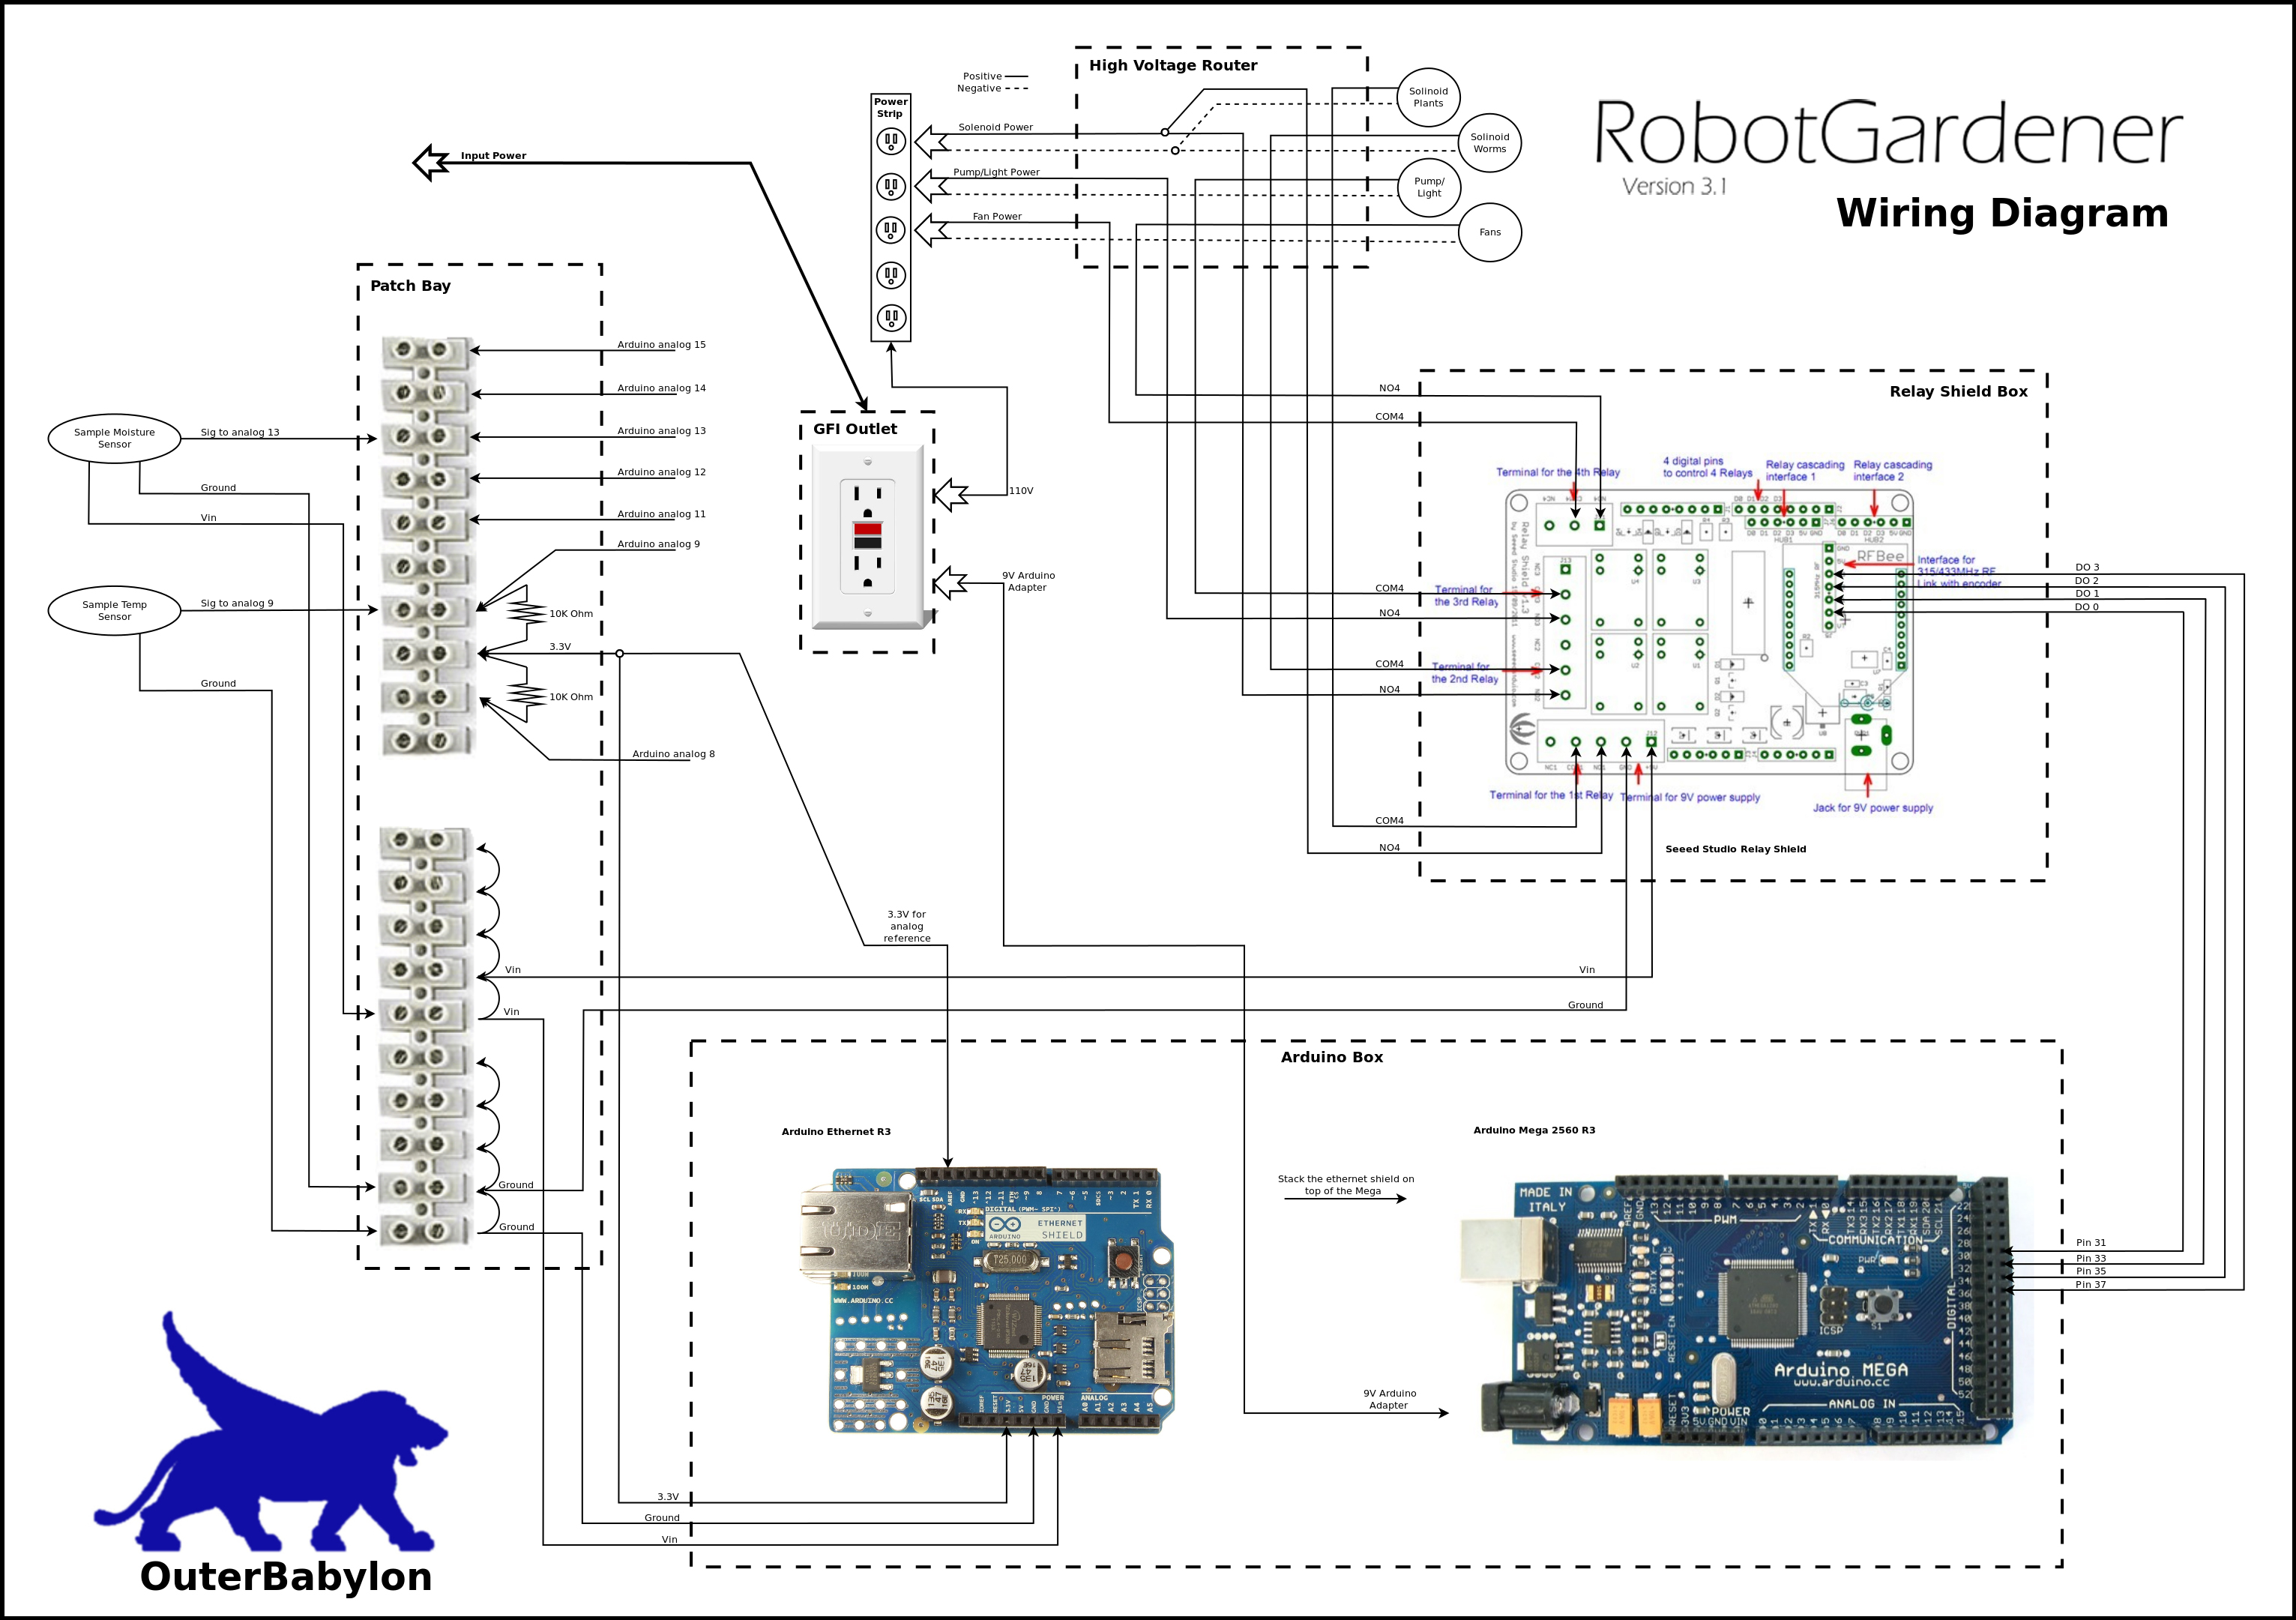Image resolution: width=2296 pixels, height=1620 pixels.
Task: Click the Patch Bay label
Action: point(410,286)
